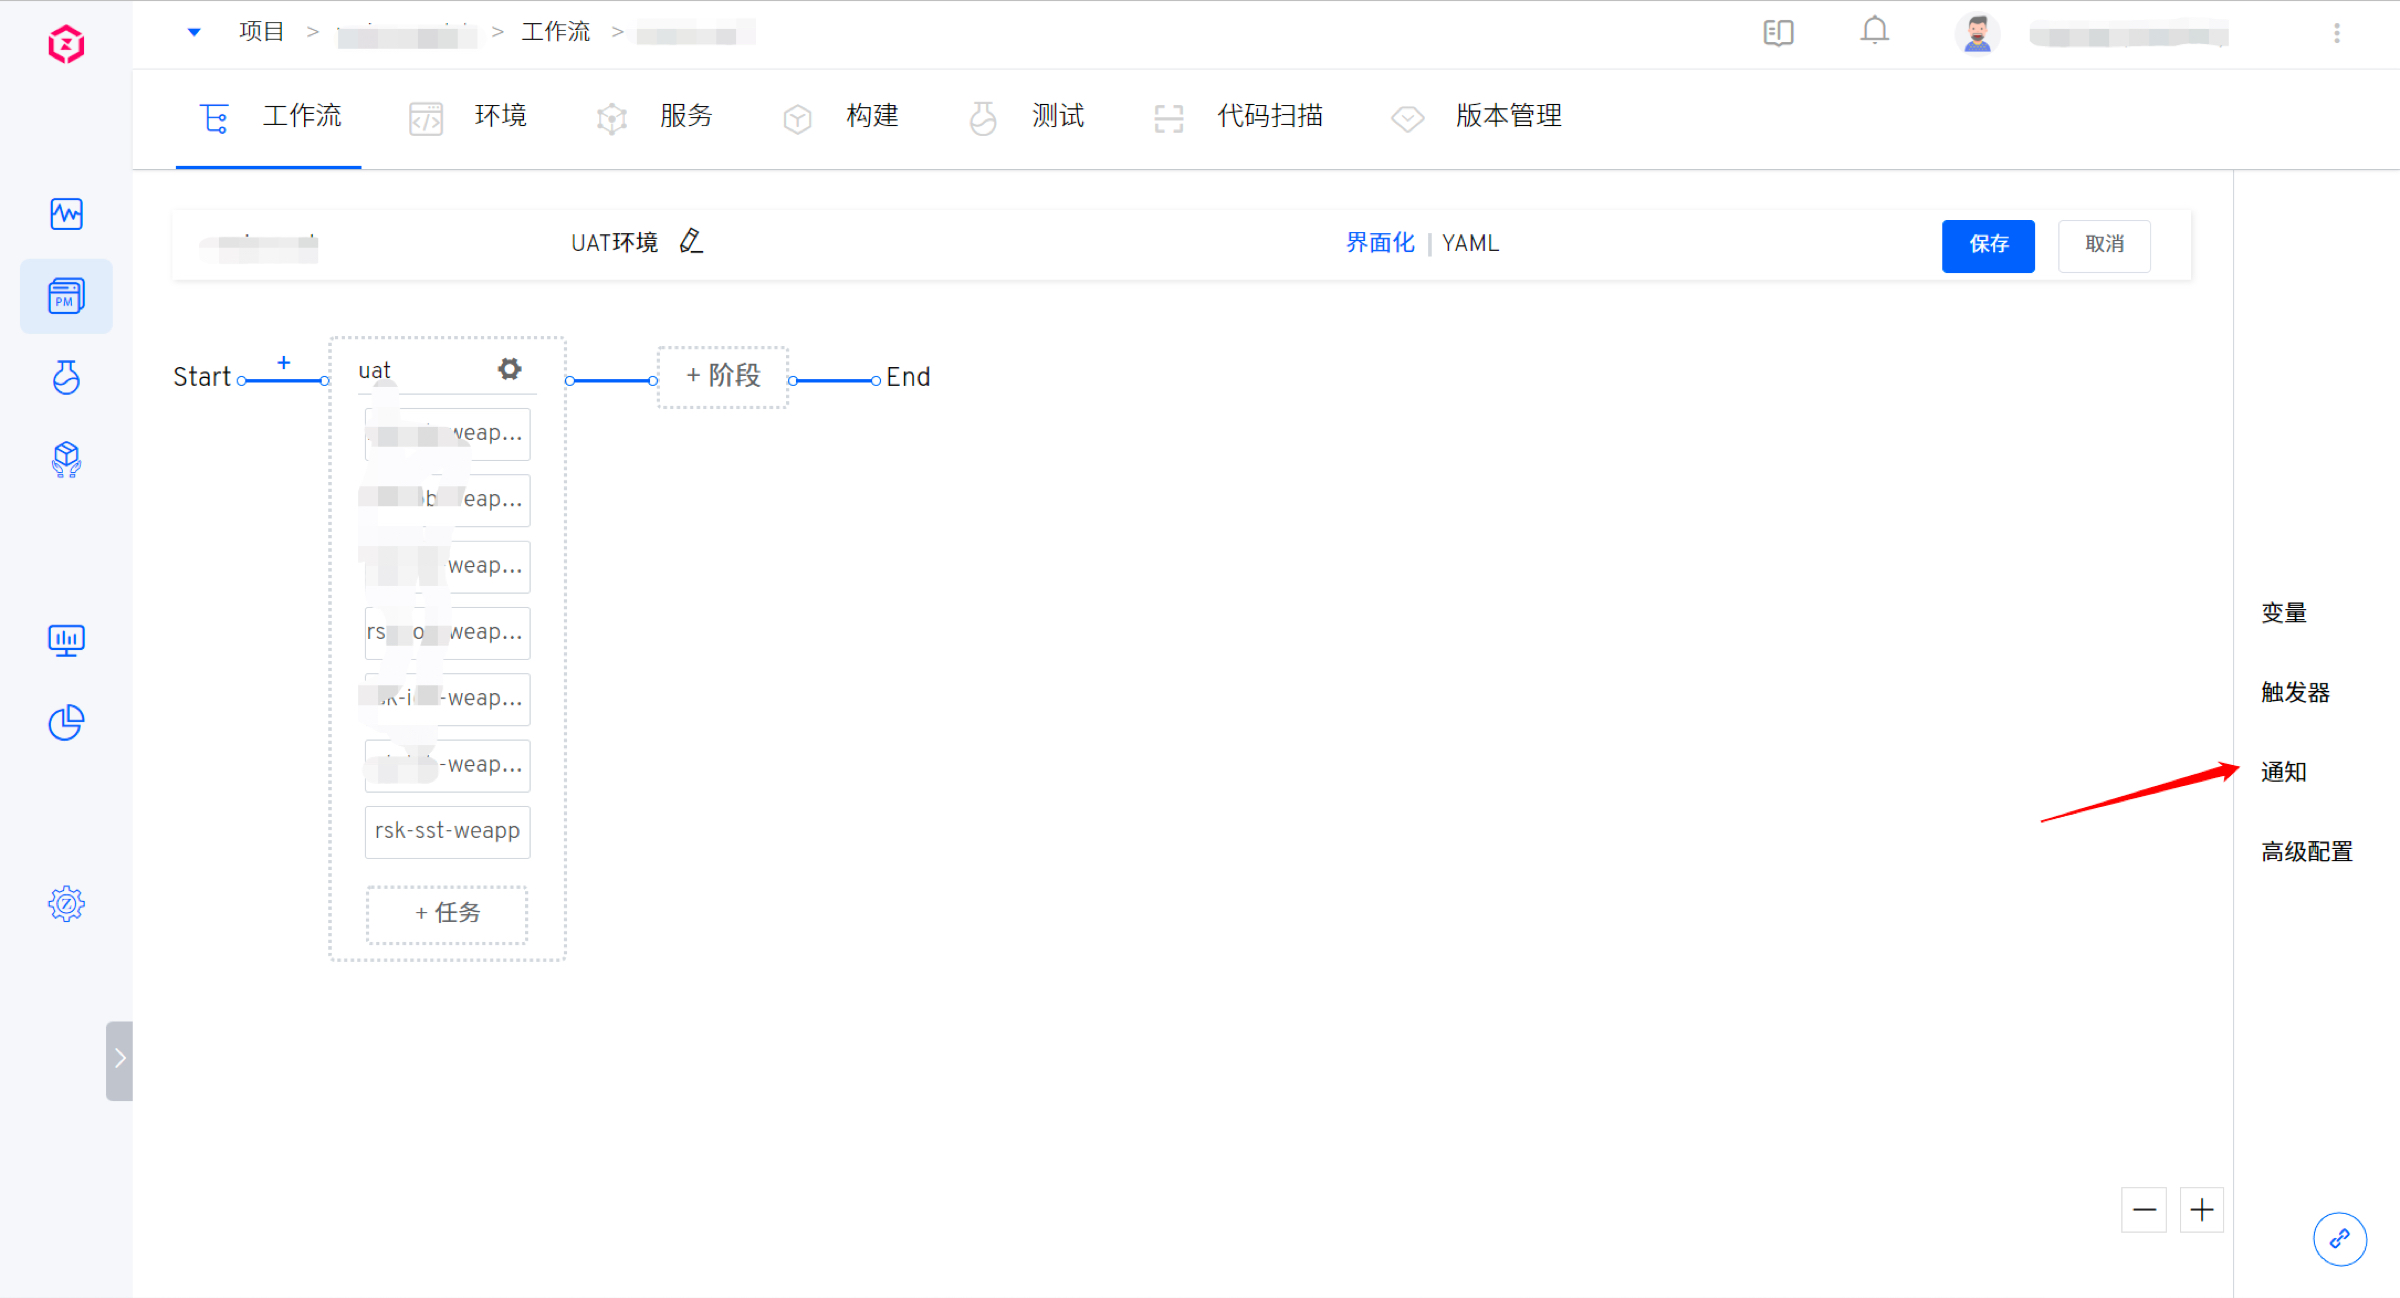Open the notification bell icon
The width and height of the screenshot is (2400, 1298).
pos(1874,32)
